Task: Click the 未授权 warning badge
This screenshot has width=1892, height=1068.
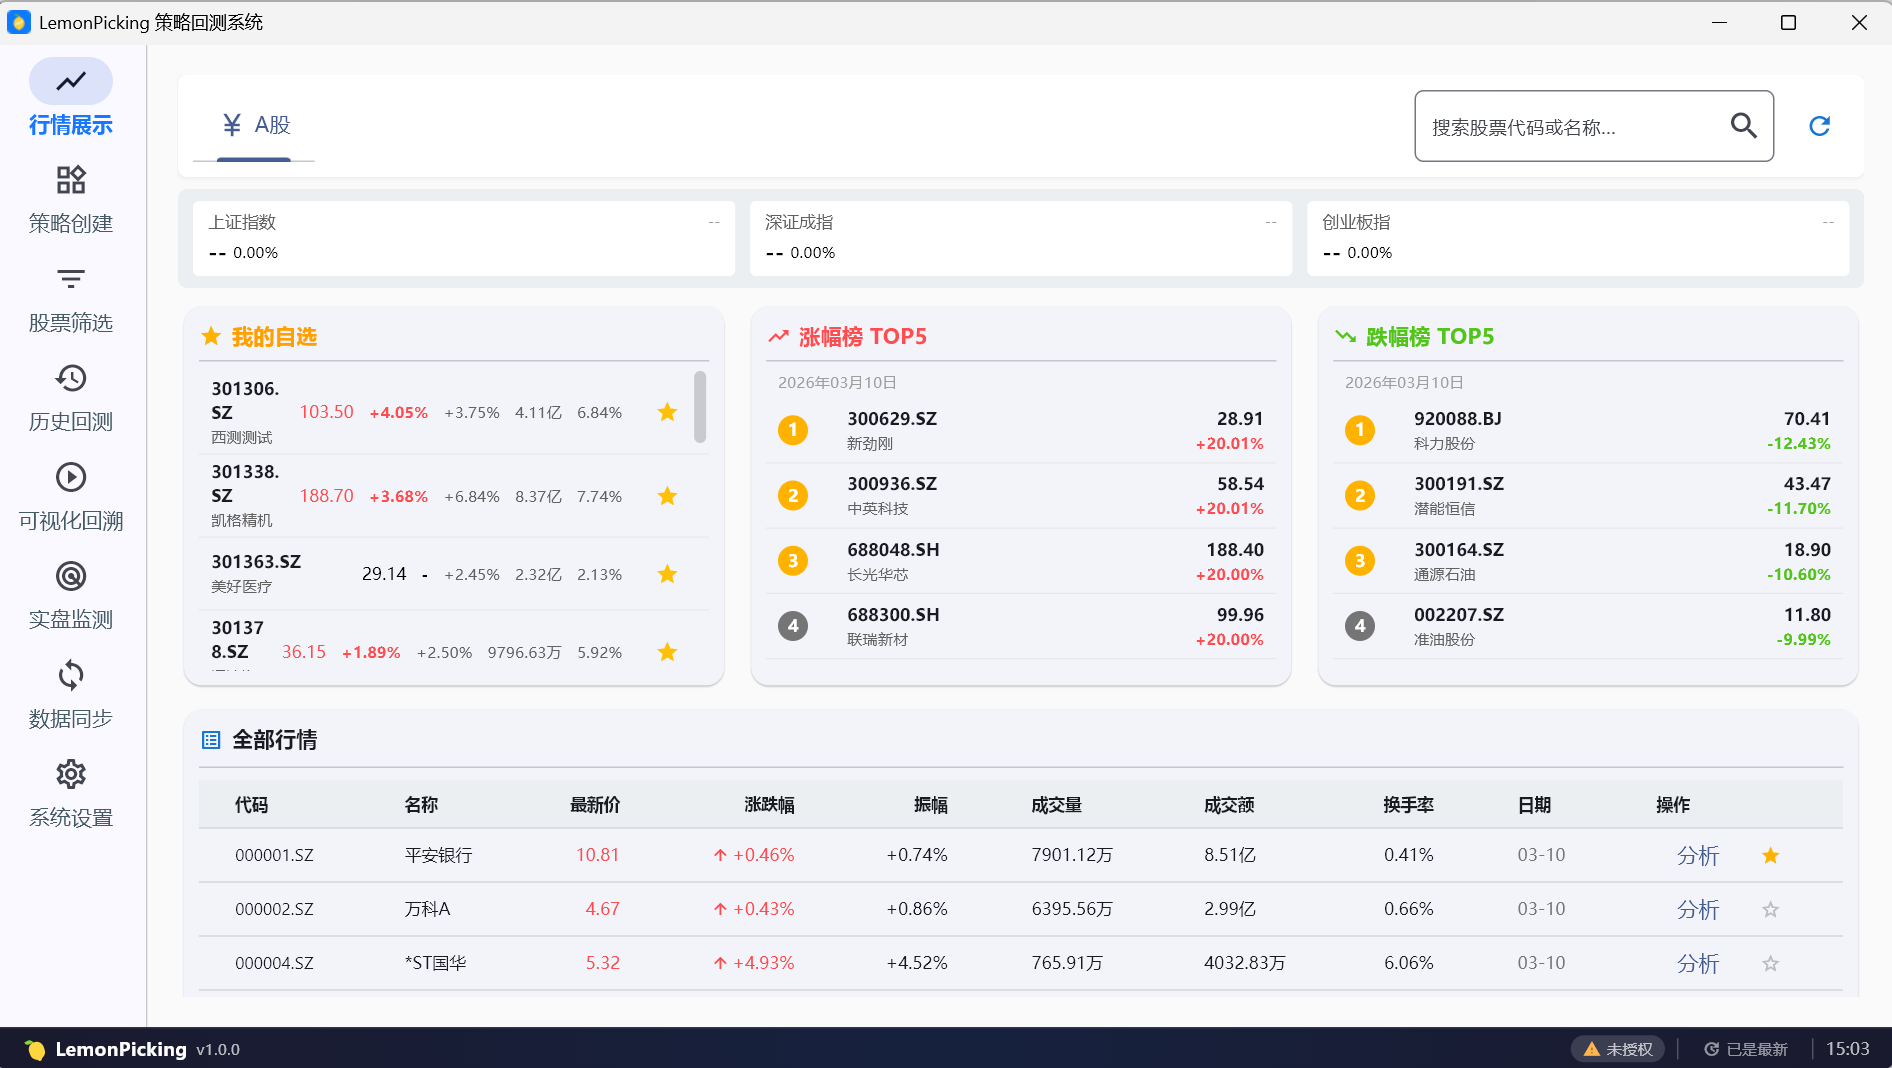Action: click(1618, 1049)
